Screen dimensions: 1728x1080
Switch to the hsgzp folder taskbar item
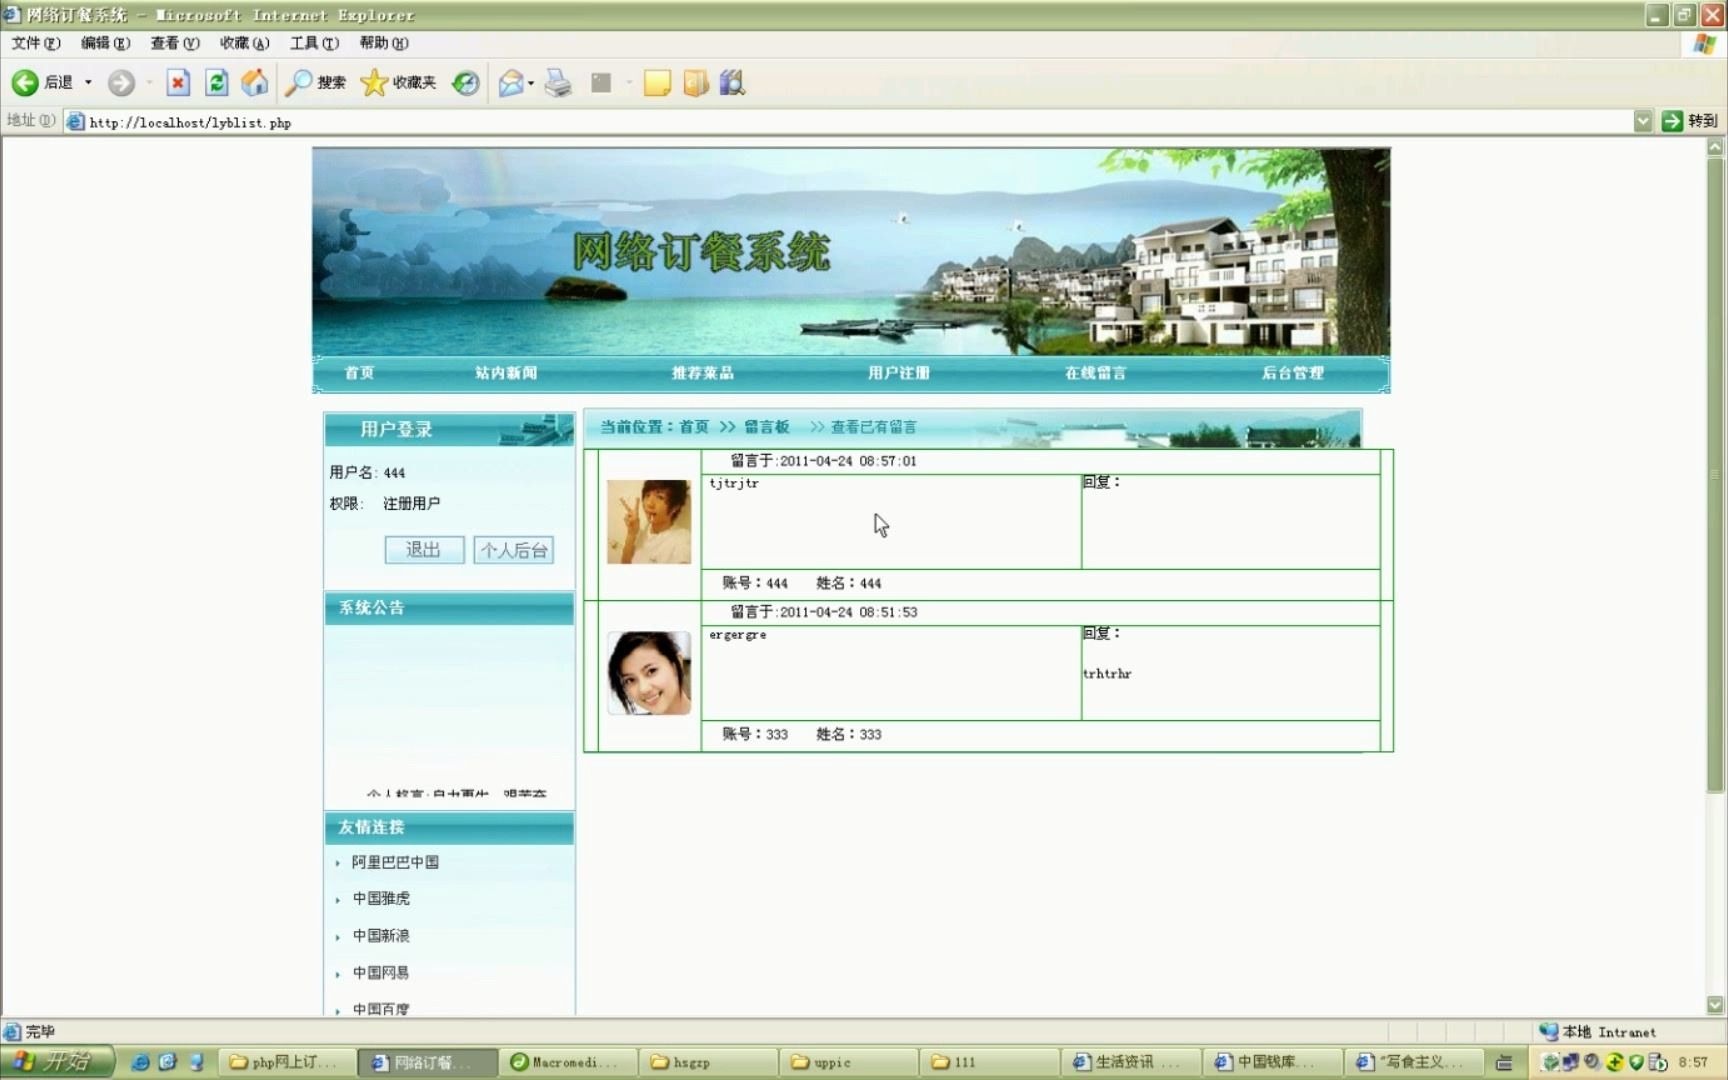pos(710,1062)
